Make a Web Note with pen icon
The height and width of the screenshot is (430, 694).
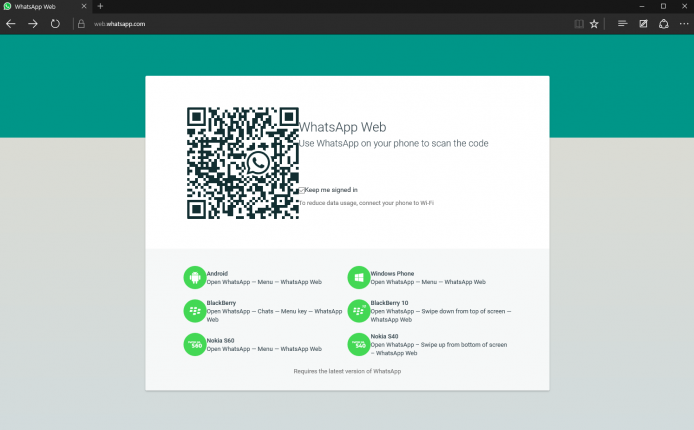coord(643,24)
